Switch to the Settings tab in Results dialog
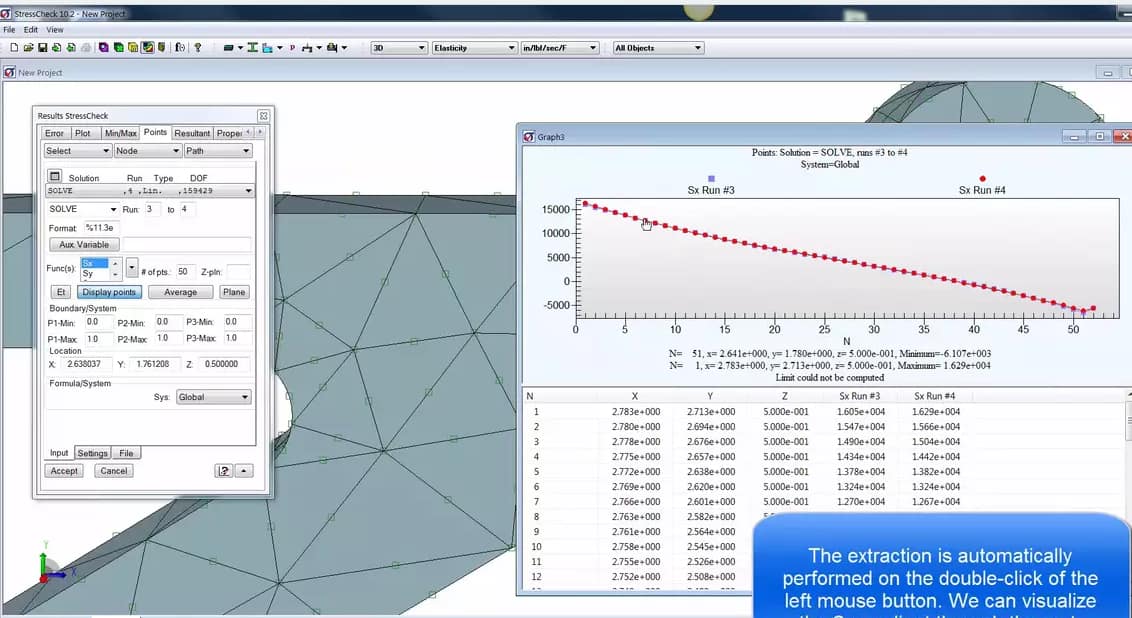Viewport: 1132px width, 618px height. 91,453
